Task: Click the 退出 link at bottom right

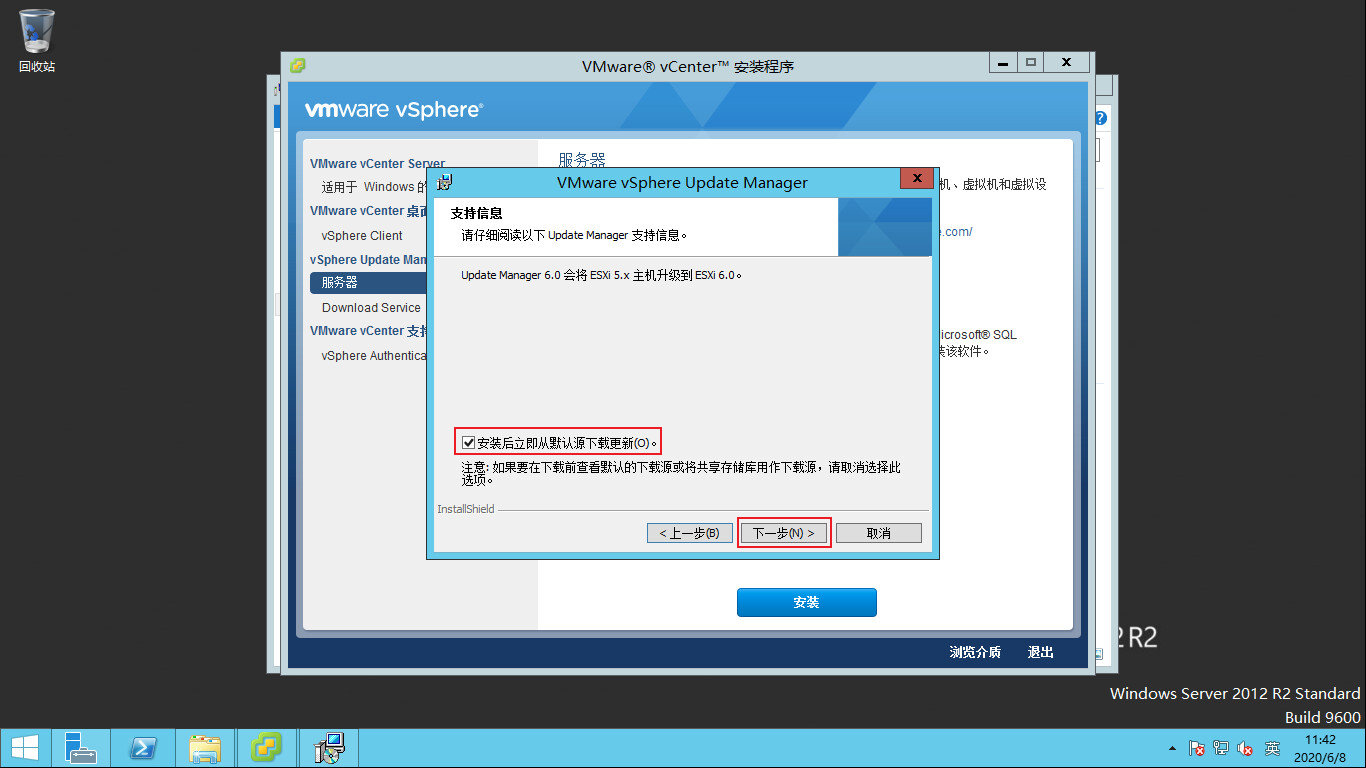Action: 1040,651
